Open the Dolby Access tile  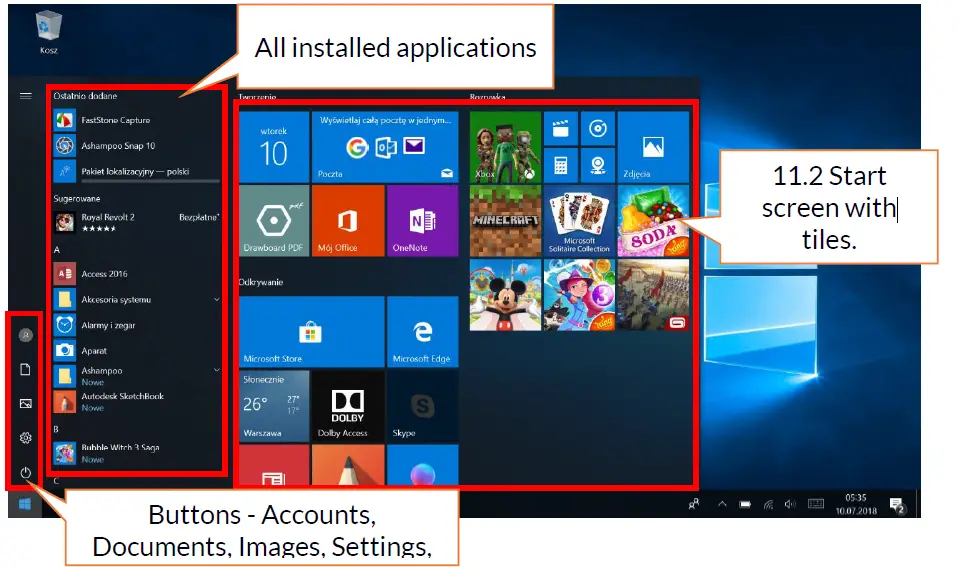point(348,406)
